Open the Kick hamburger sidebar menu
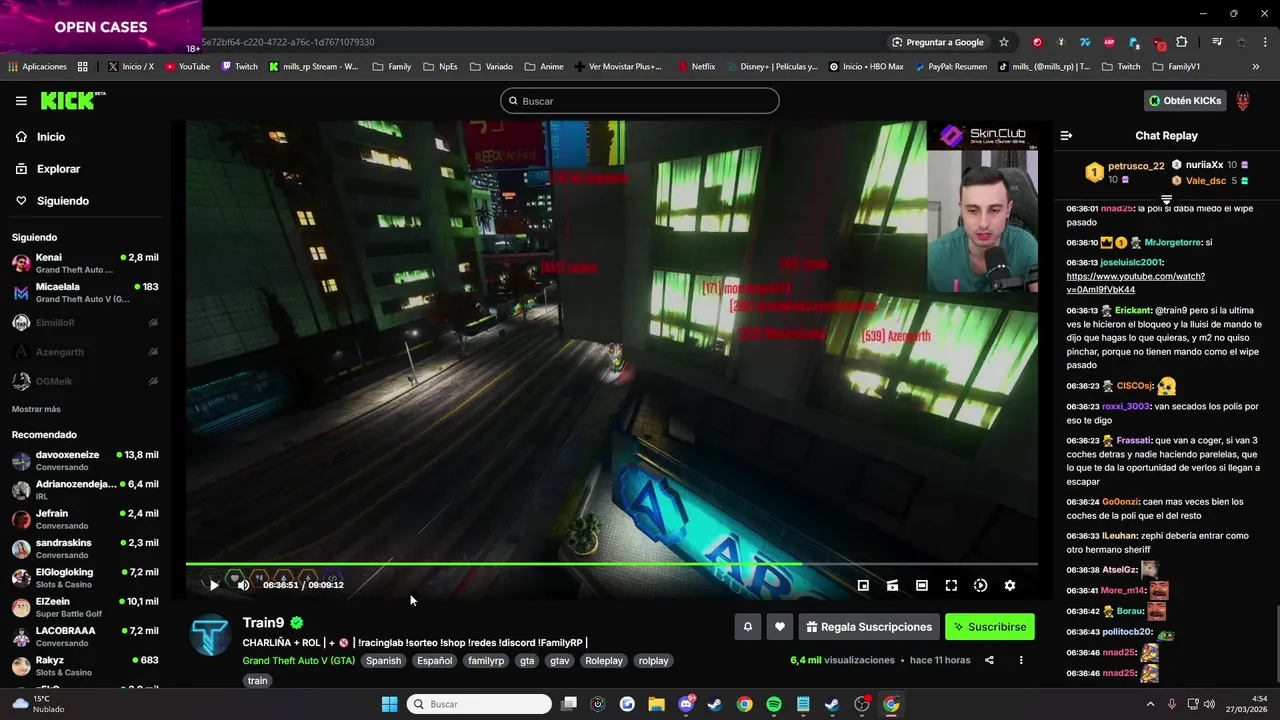Viewport: 1280px width, 720px height. click(21, 101)
